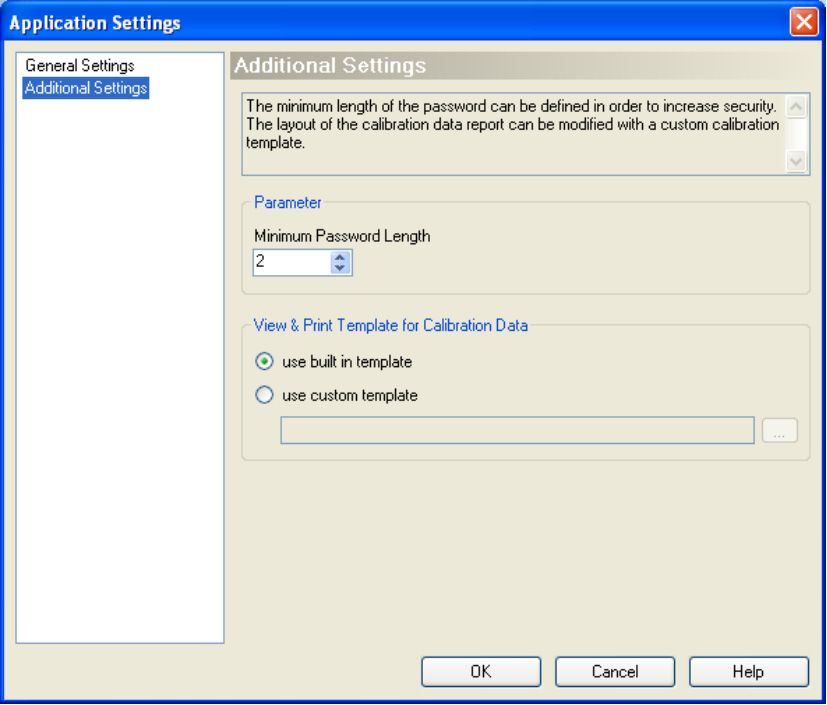Click the custom template path text box
Screen dimensions: 827x705
pos(517,430)
